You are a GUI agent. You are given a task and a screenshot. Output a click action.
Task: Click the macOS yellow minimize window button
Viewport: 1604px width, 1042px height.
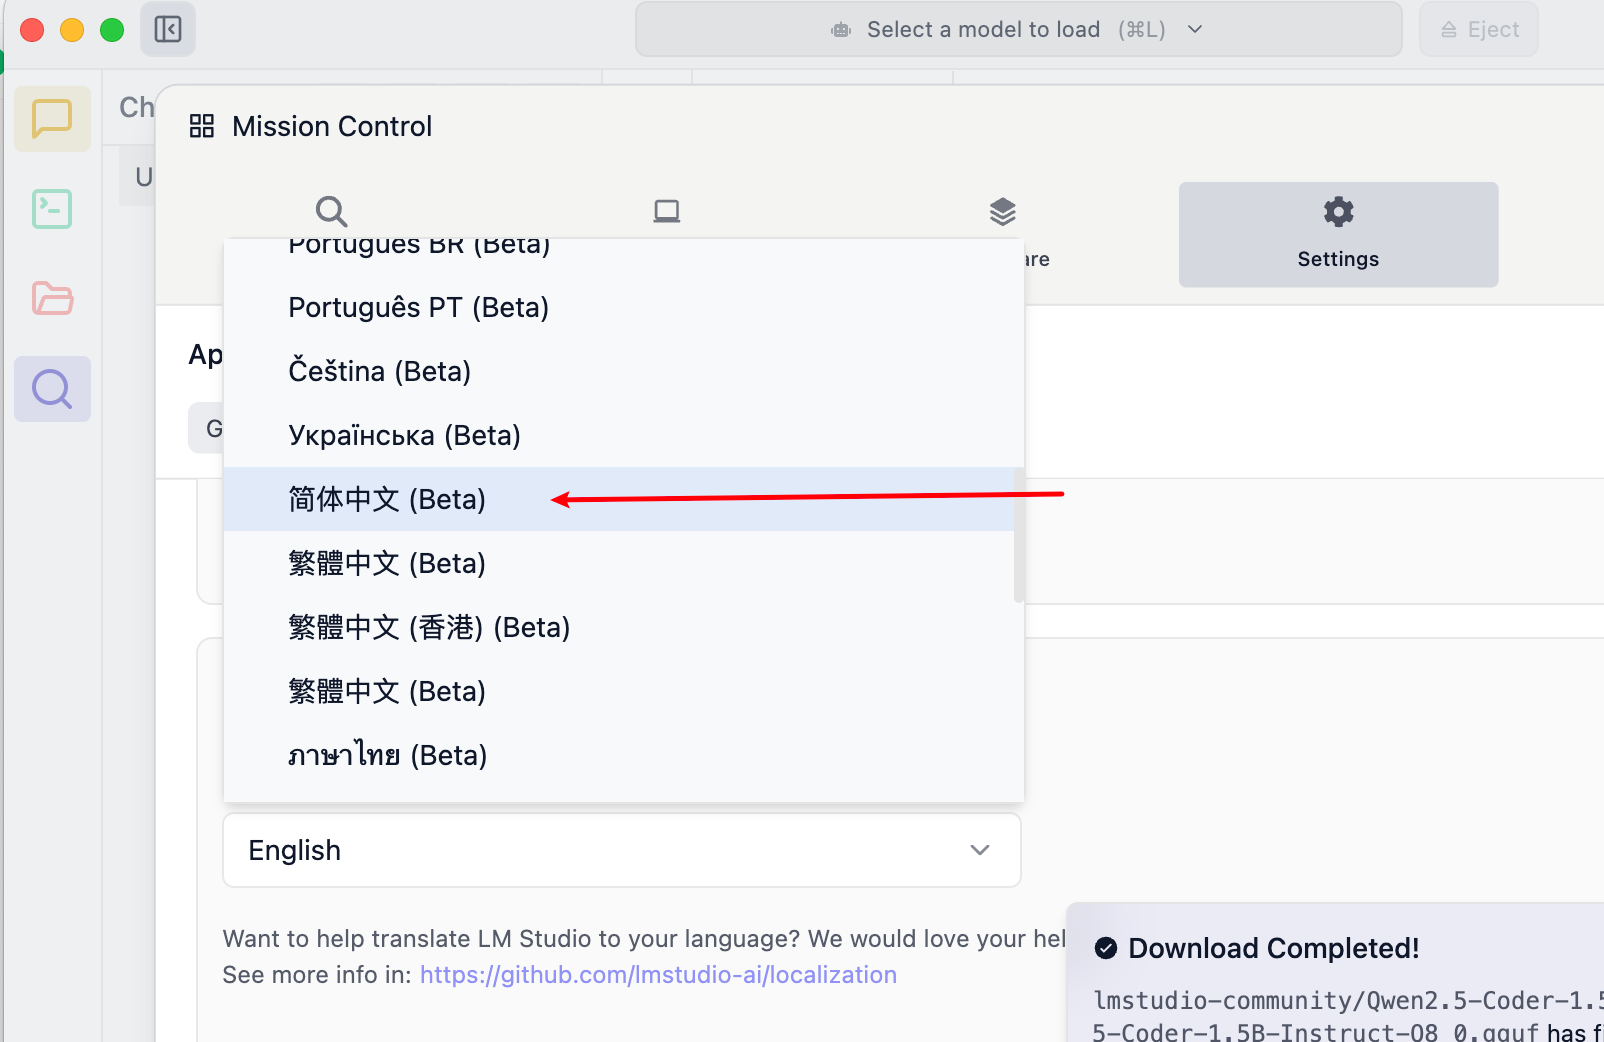point(72,30)
